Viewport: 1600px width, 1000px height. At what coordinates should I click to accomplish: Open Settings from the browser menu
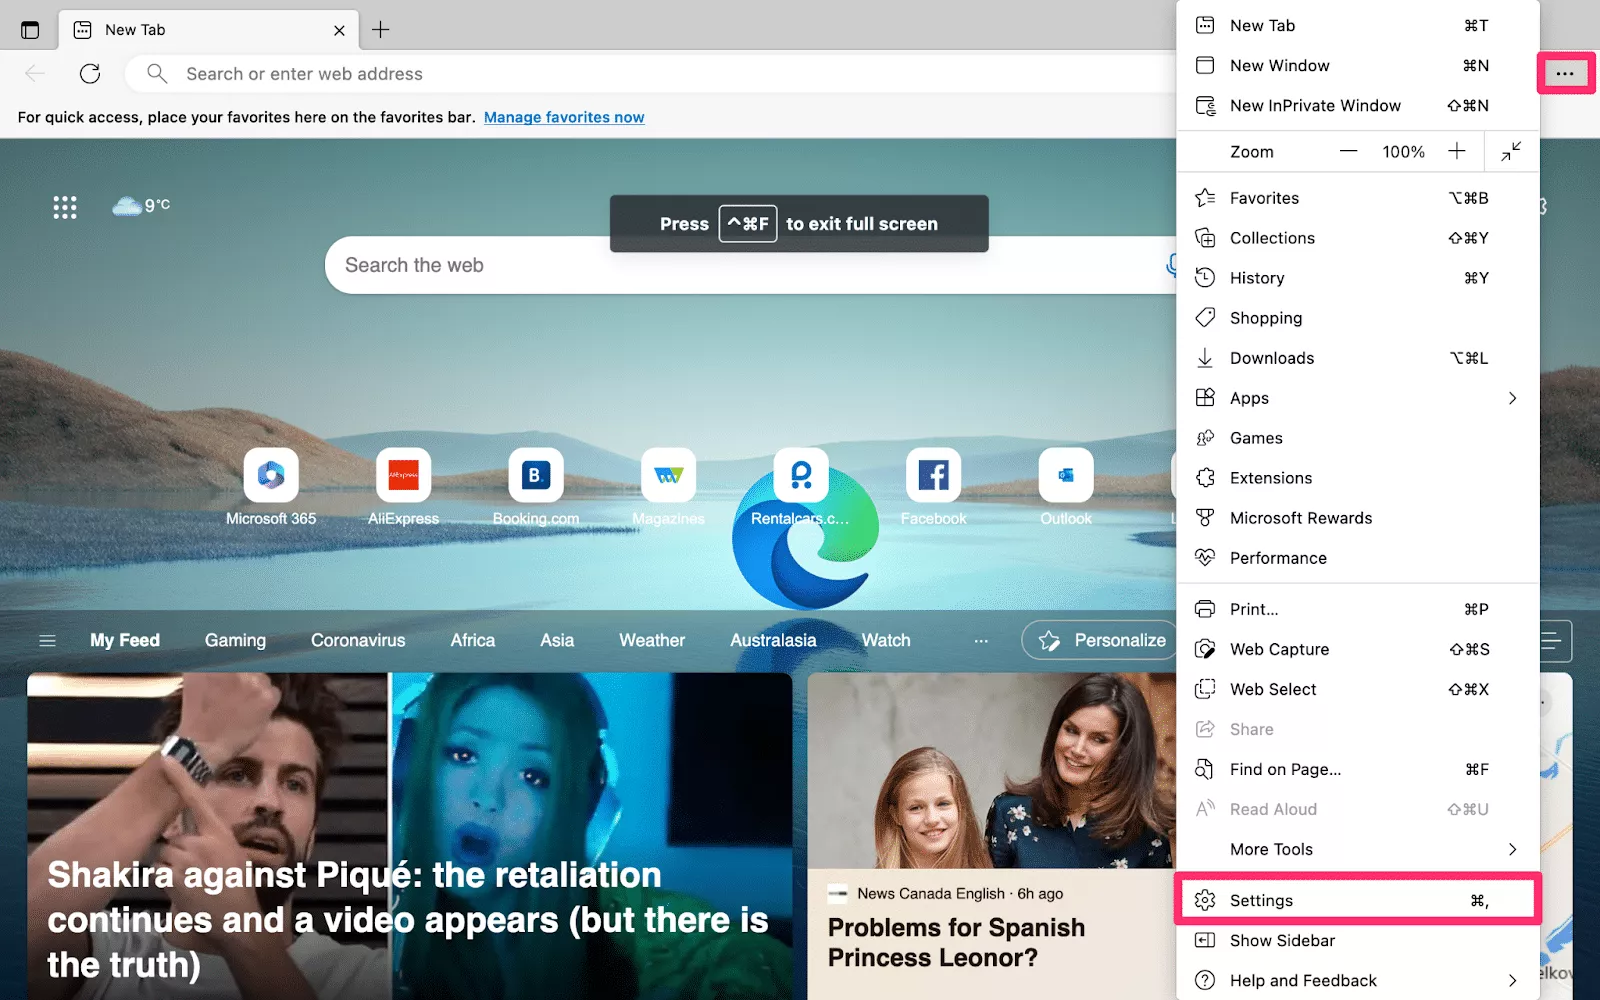[1357, 900]
